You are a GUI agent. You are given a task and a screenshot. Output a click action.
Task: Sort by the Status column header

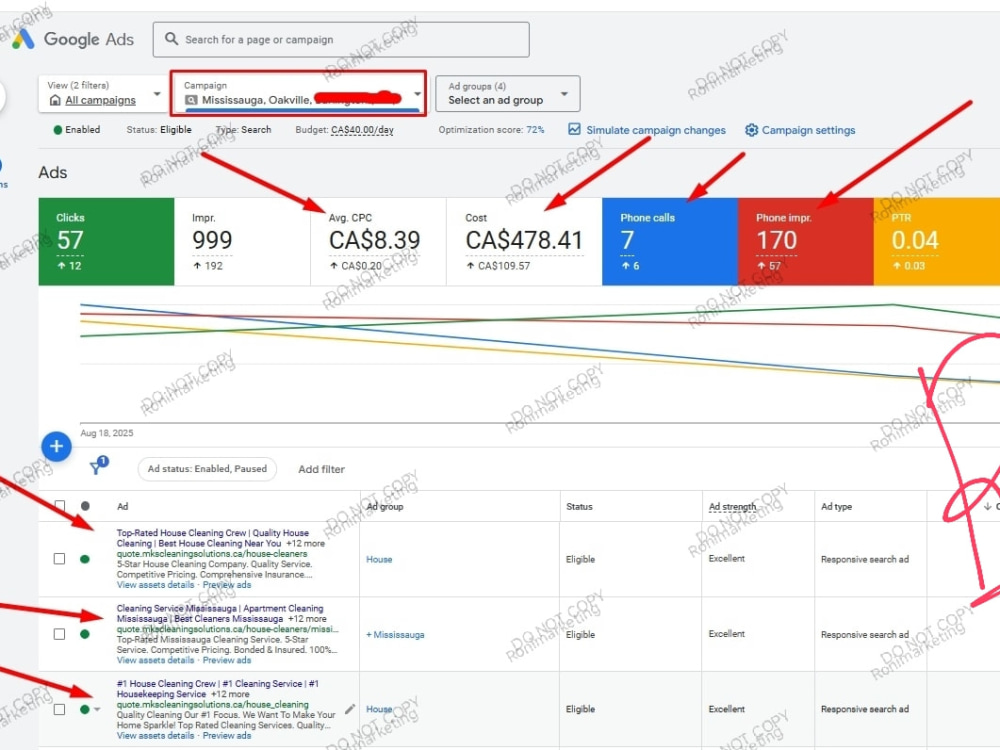579,506
